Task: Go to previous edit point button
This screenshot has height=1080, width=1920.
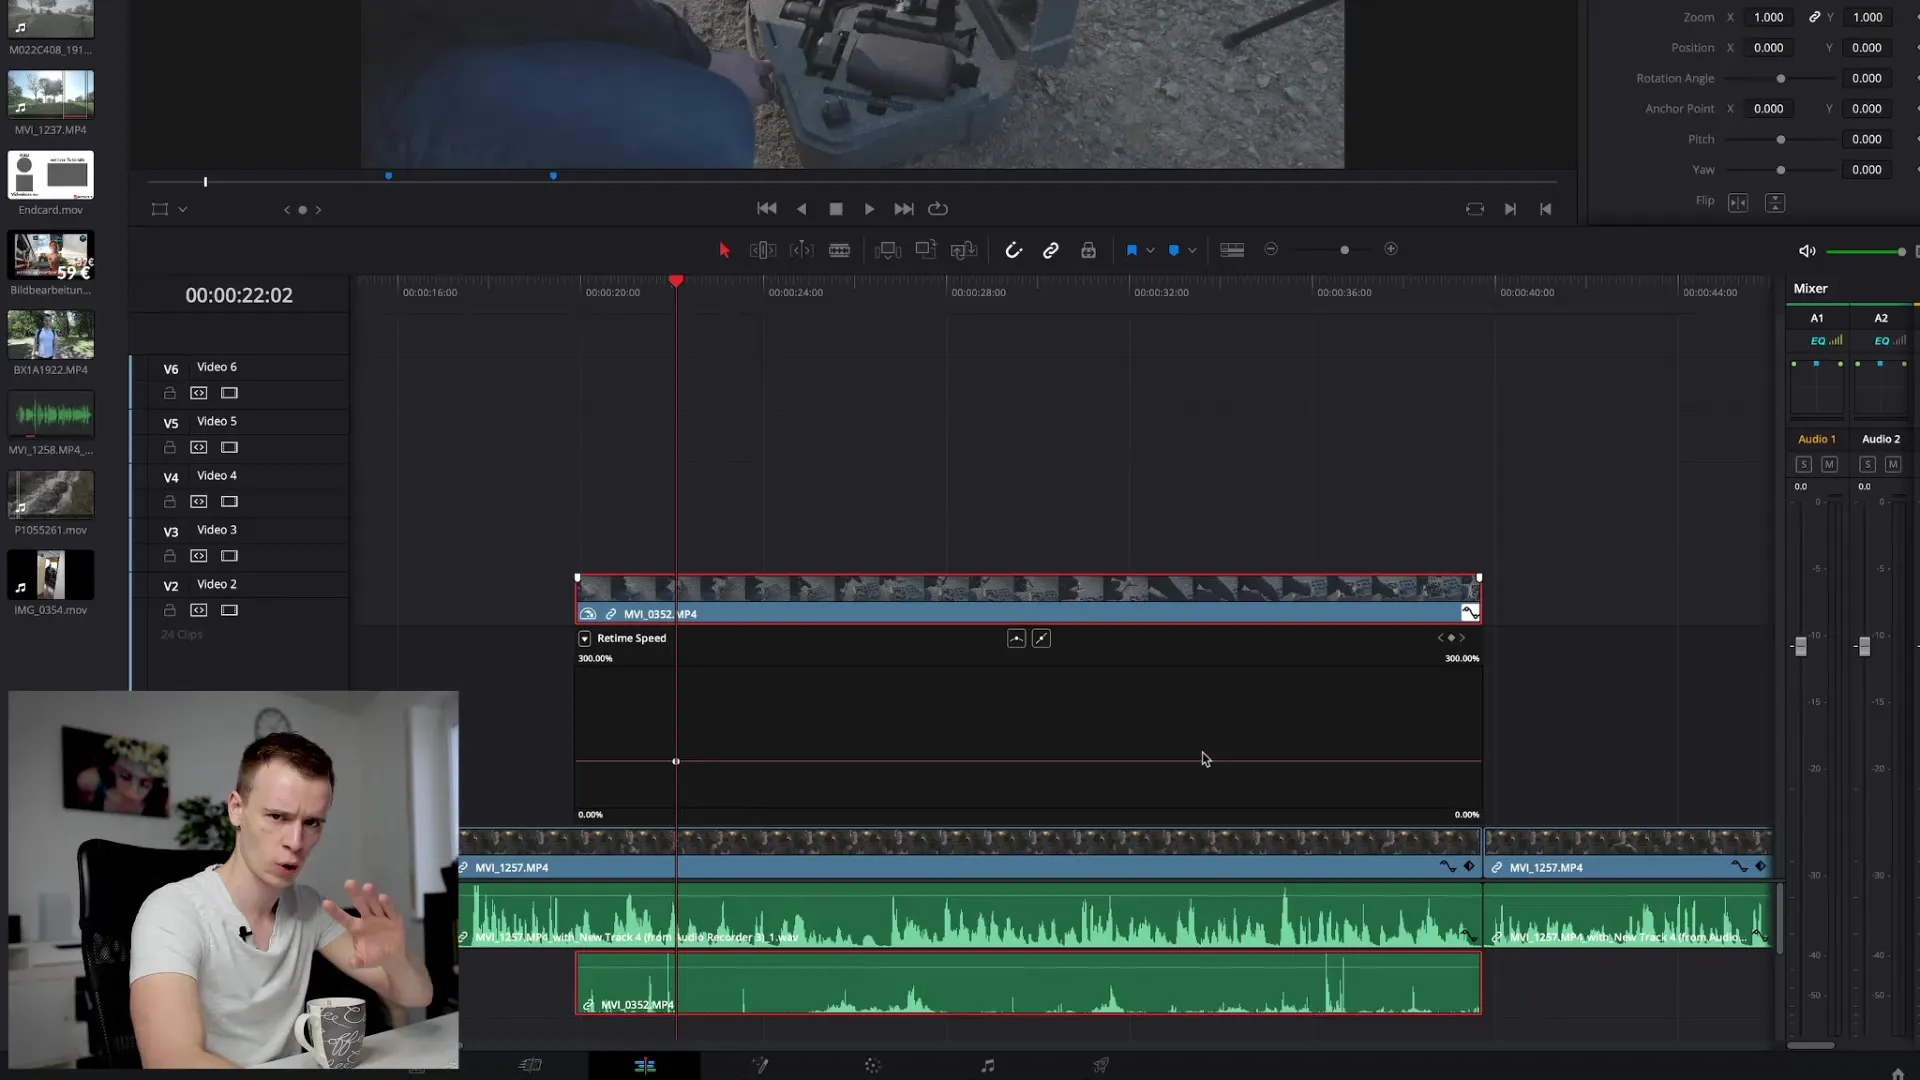Action: pyautogui.click(x=1546, y=209)
